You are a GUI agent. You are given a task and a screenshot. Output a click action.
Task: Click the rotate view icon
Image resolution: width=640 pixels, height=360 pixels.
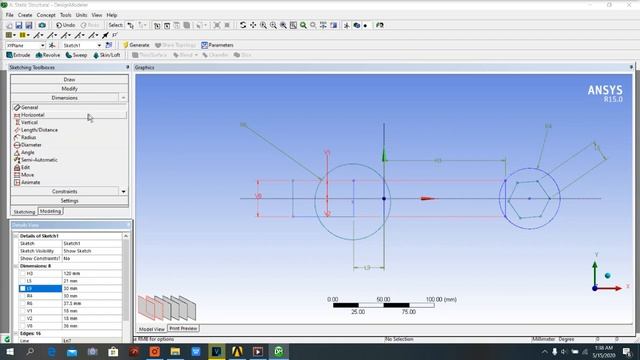point(243,25)
